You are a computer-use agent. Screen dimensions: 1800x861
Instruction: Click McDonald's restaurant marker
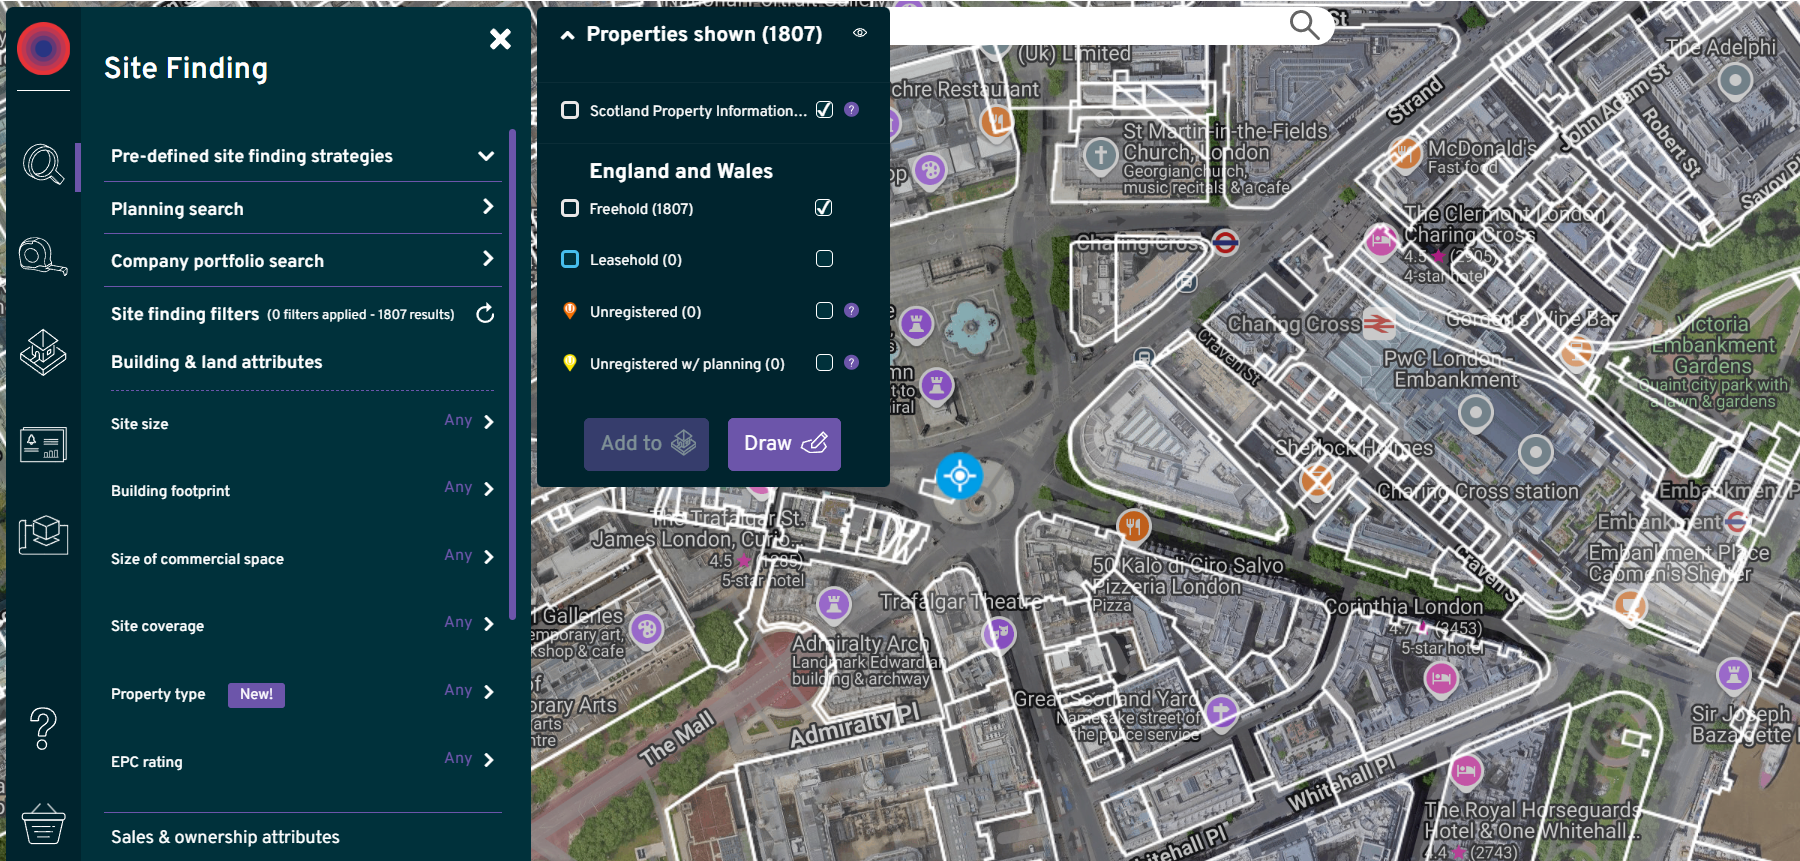click(x=1406, y=154)
